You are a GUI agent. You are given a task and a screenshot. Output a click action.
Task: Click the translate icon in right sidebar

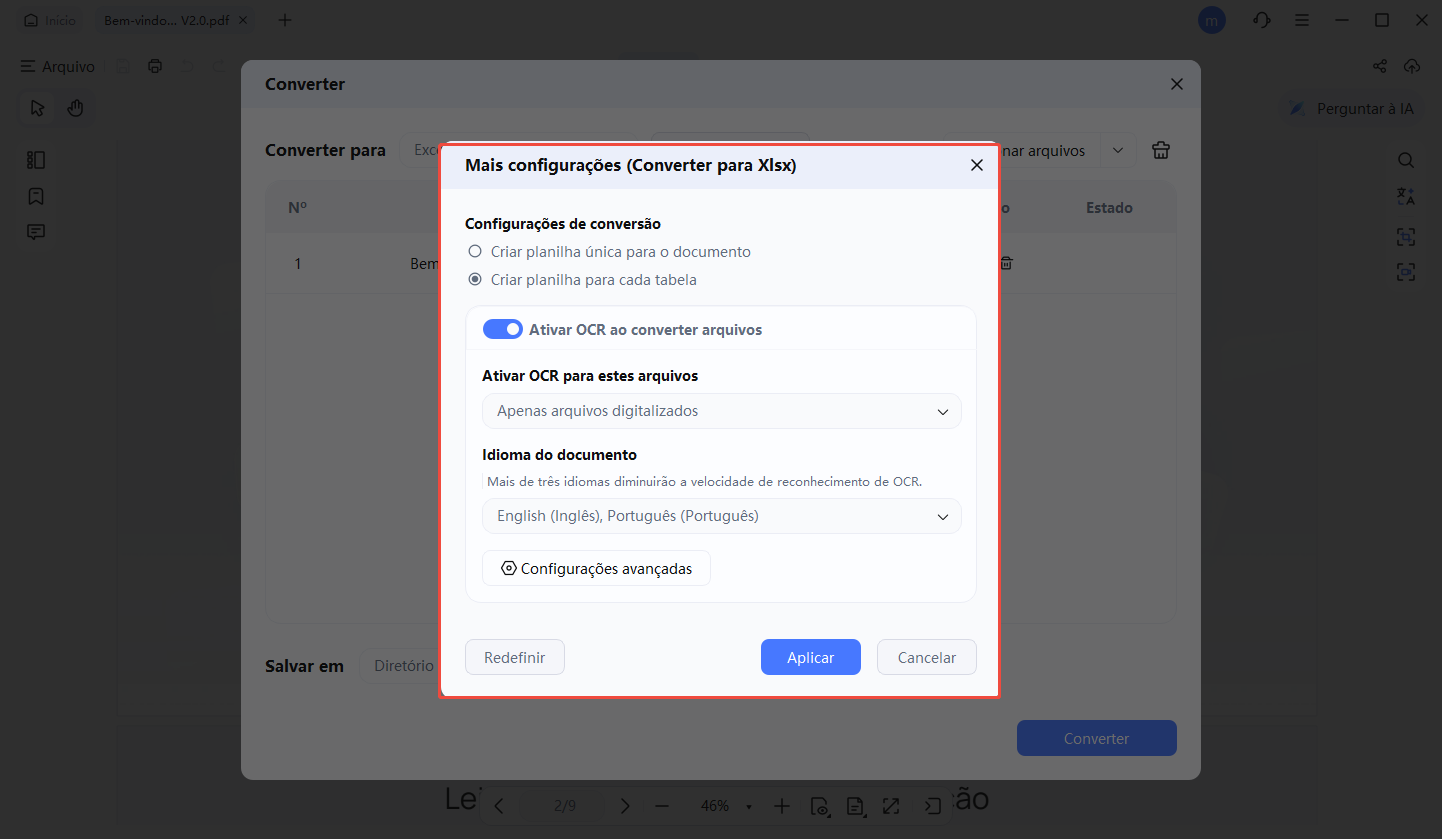coord(1406,197)
